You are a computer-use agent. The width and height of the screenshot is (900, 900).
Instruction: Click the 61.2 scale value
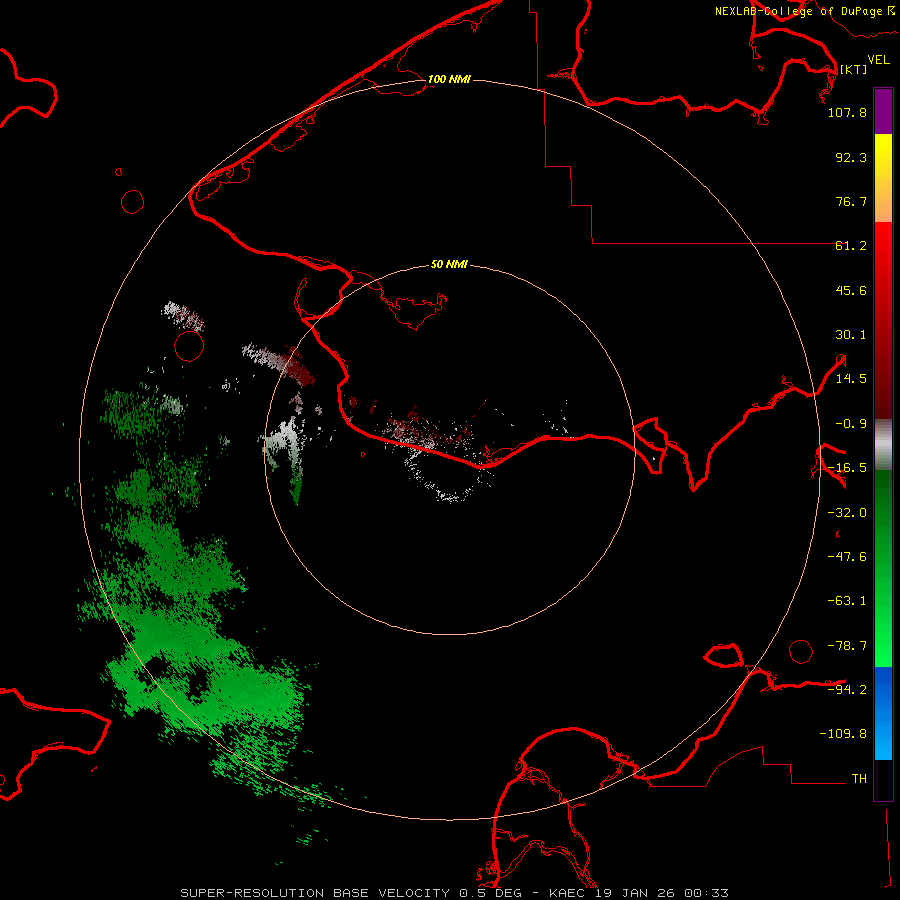pyautogui.click(x=851, y=246)
